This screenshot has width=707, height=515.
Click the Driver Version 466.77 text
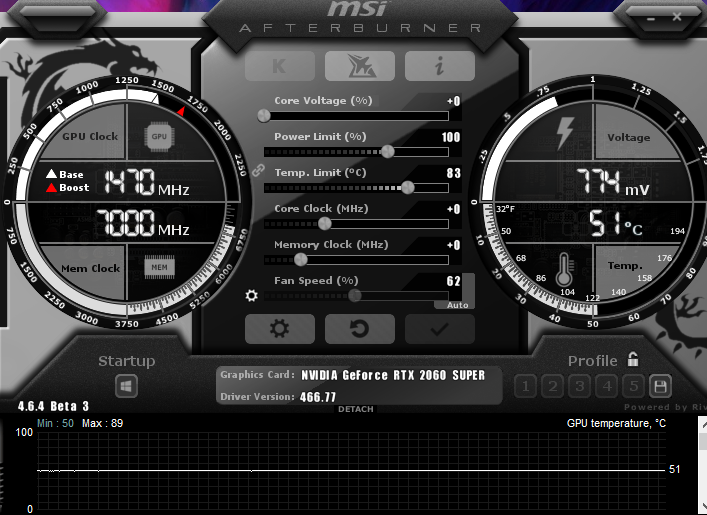point(318,397)
